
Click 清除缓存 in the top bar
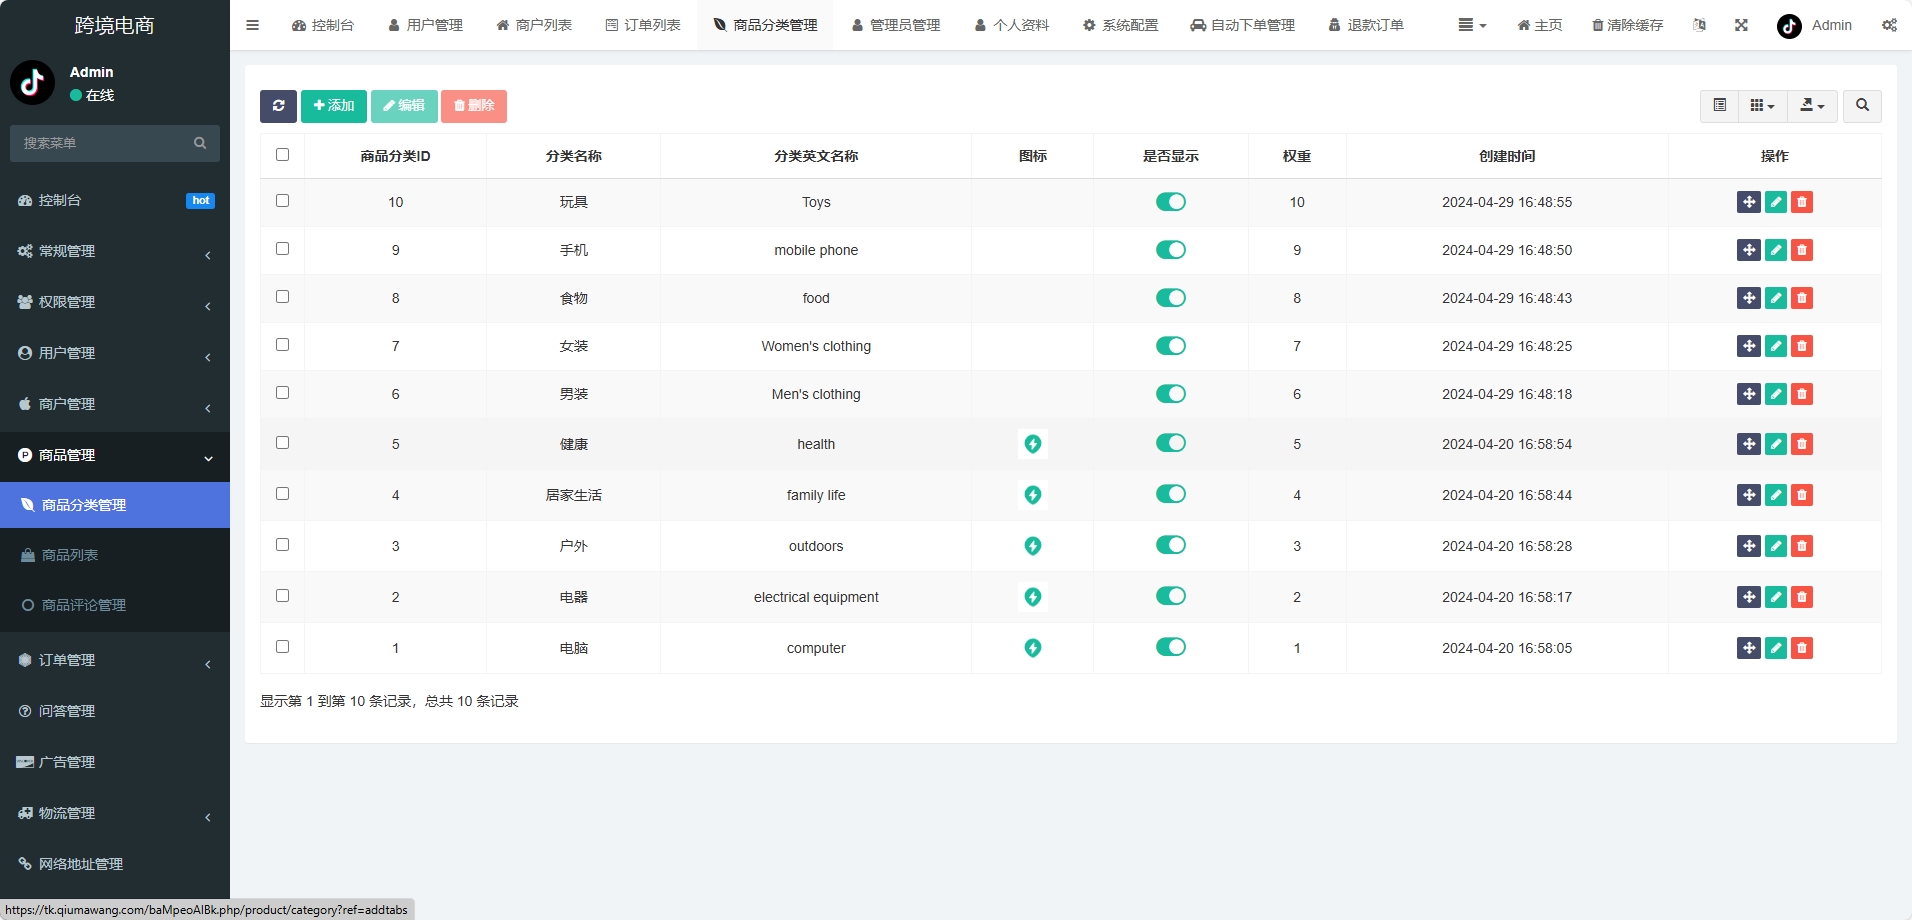click(1627, 25)
